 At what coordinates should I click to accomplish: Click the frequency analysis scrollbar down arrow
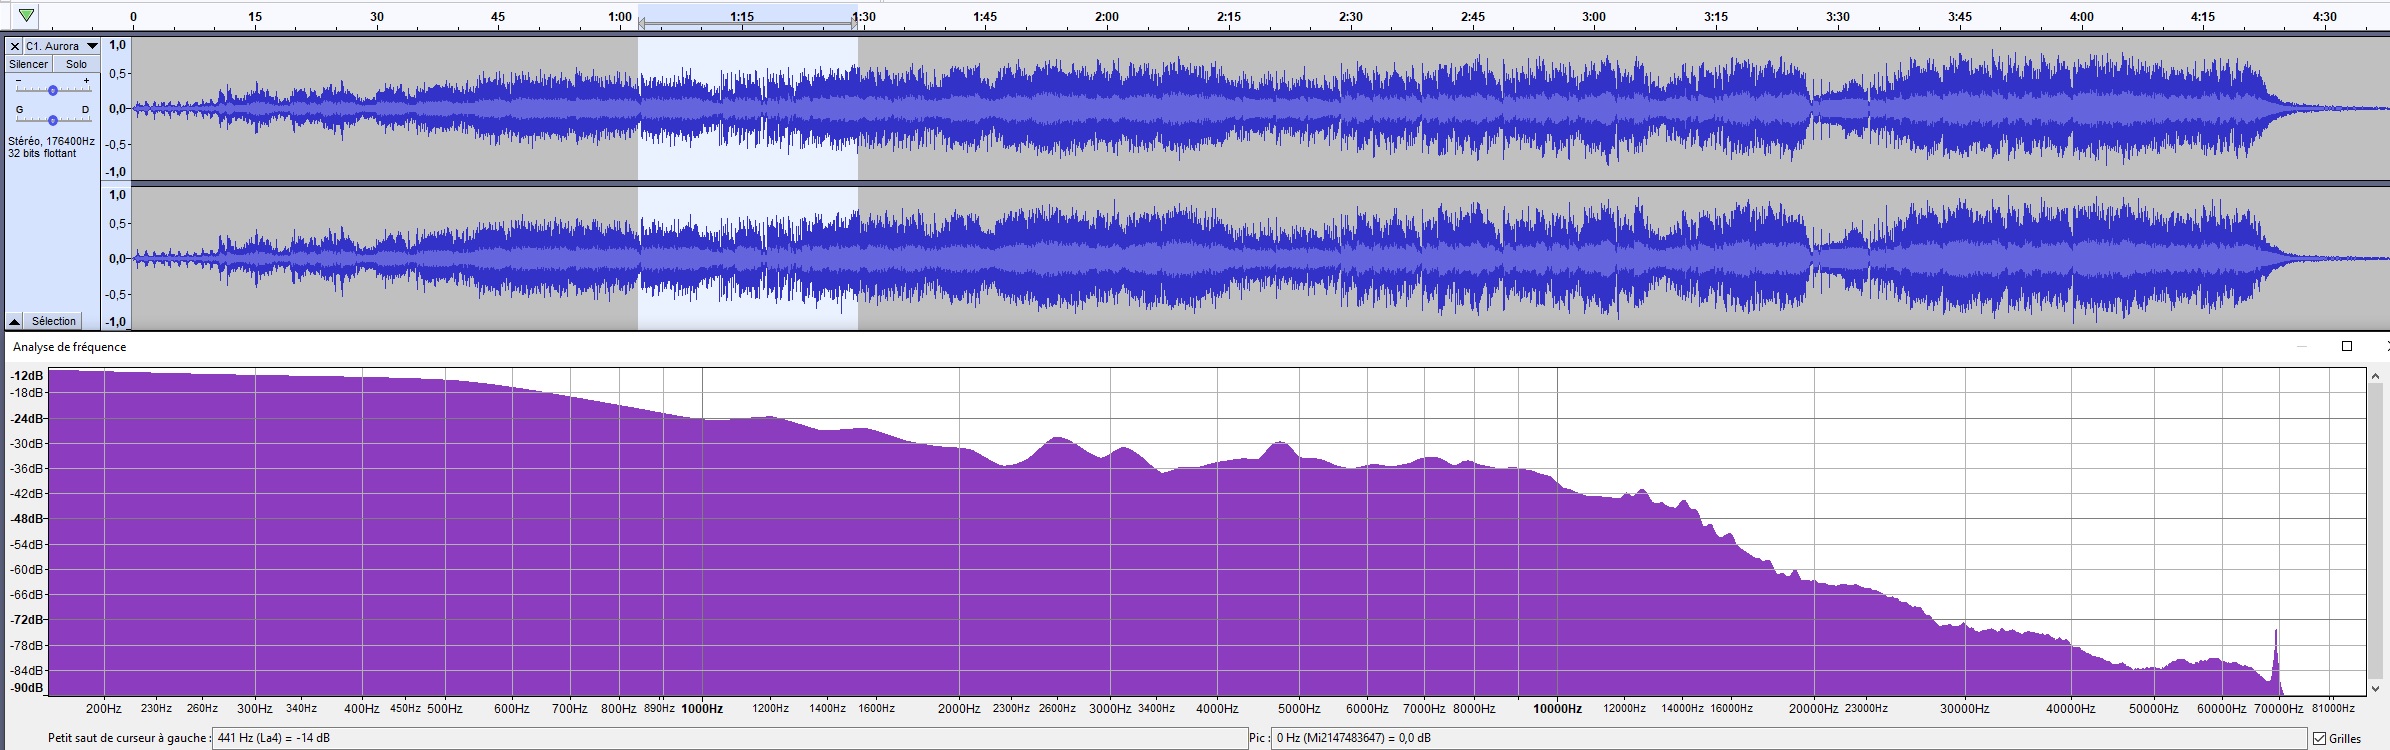coord(2376,688)
